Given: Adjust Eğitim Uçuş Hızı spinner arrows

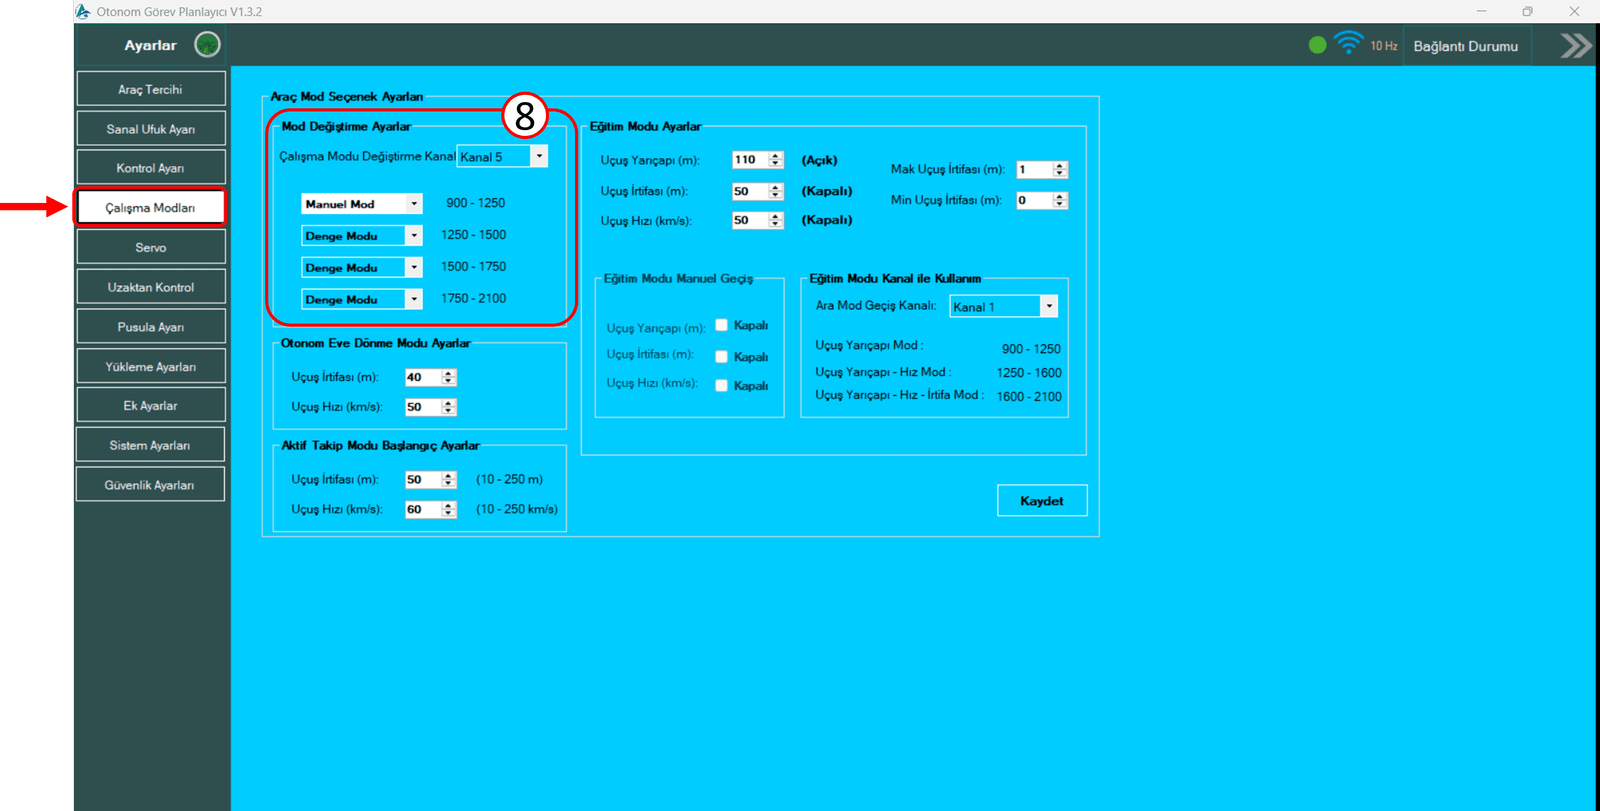Looking at the screenshot, I should [776, 220].
